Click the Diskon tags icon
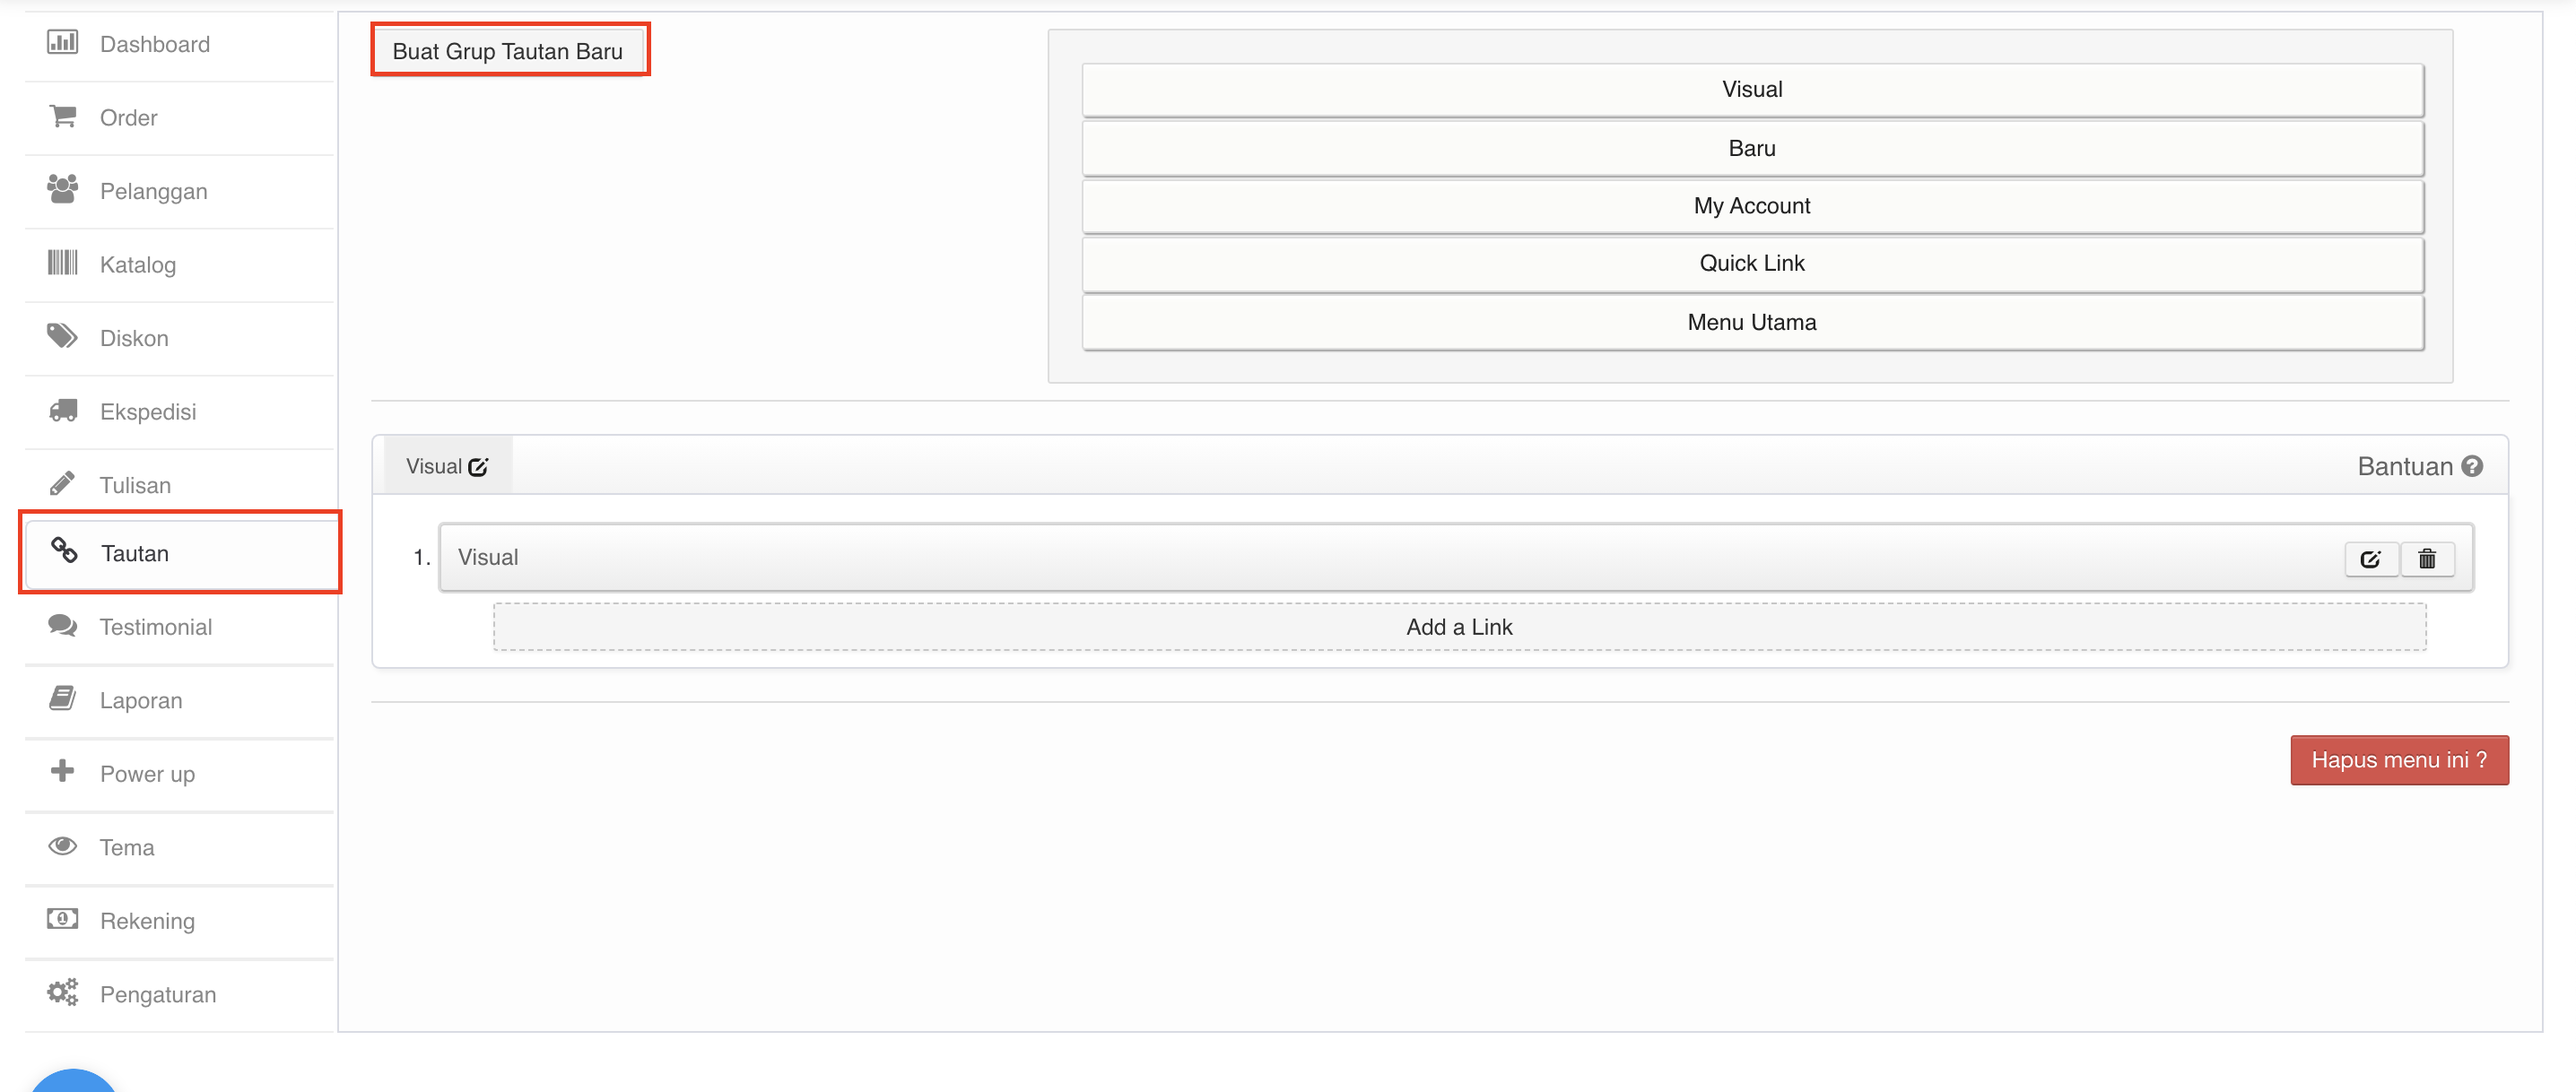Viewport: 2576px width, 1092px height. click(x=62, y=337)
